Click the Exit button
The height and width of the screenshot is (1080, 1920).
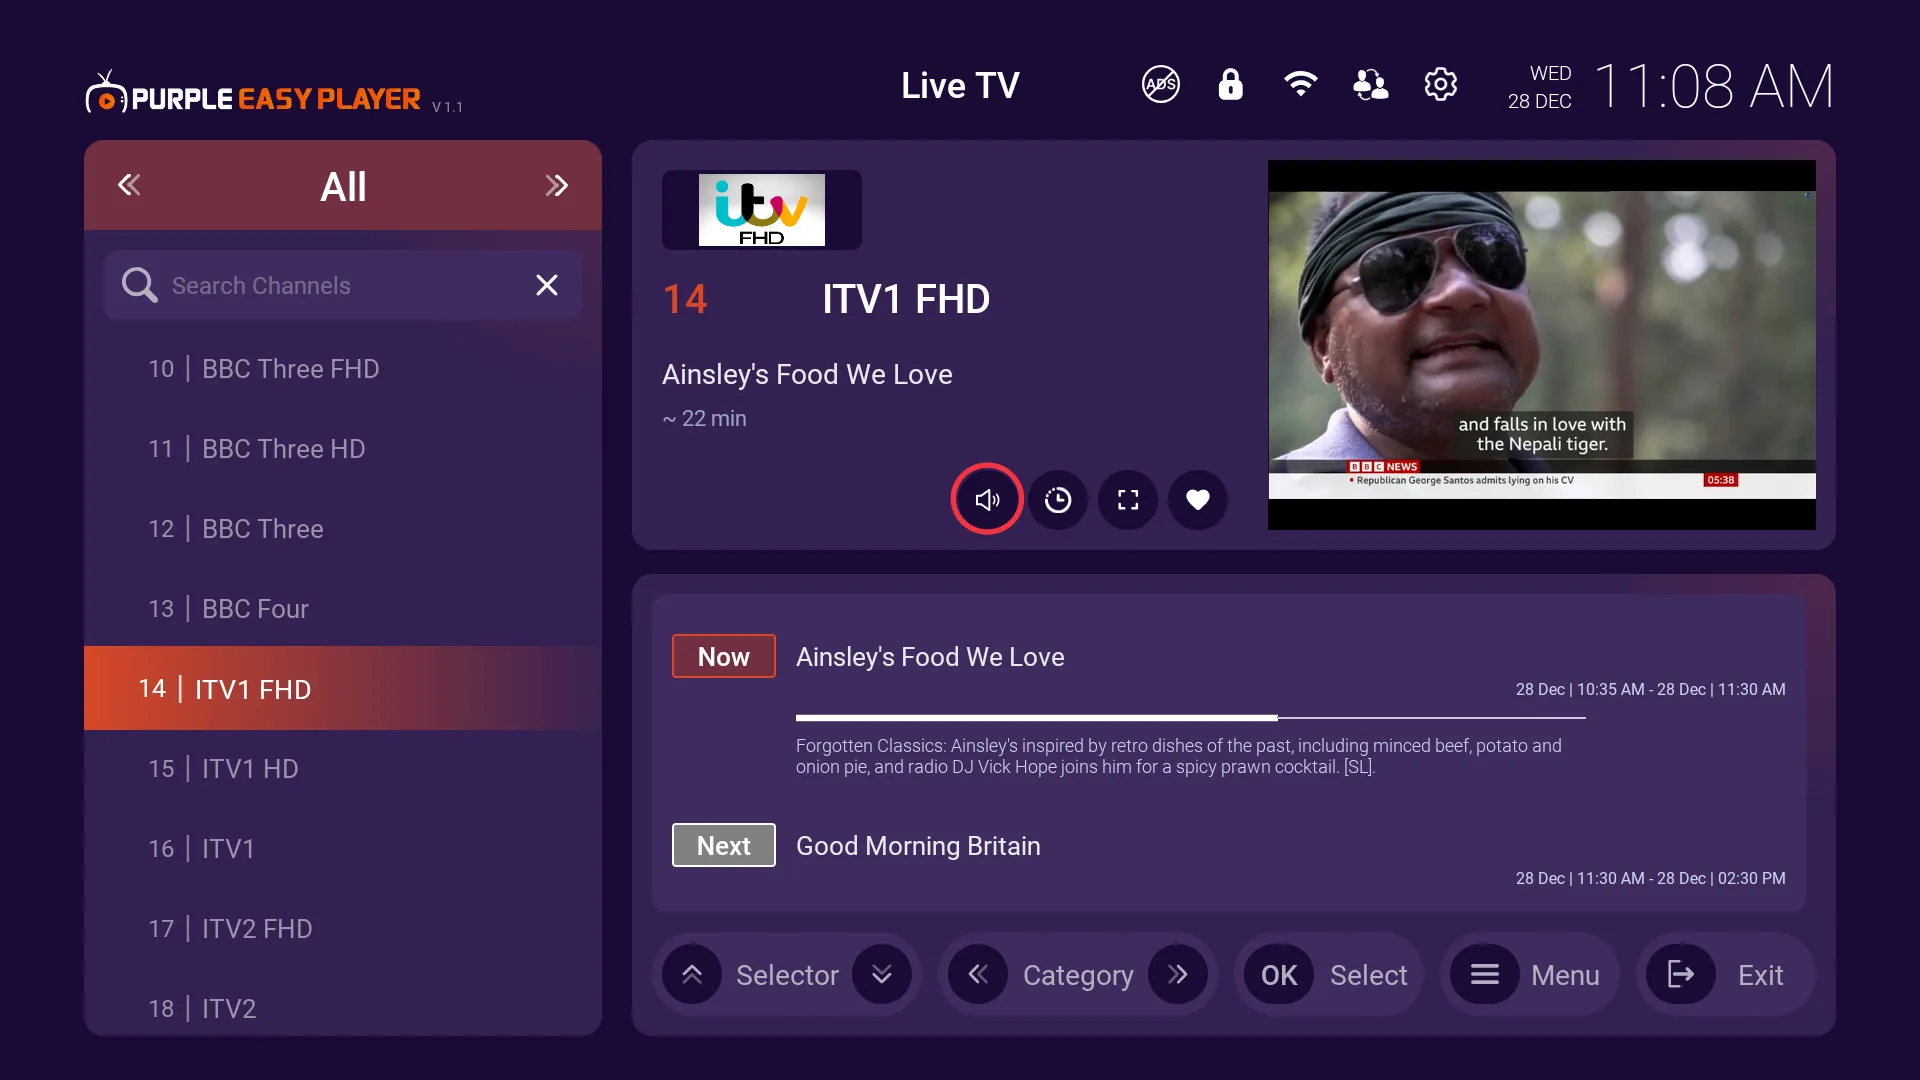[1725, 975]
